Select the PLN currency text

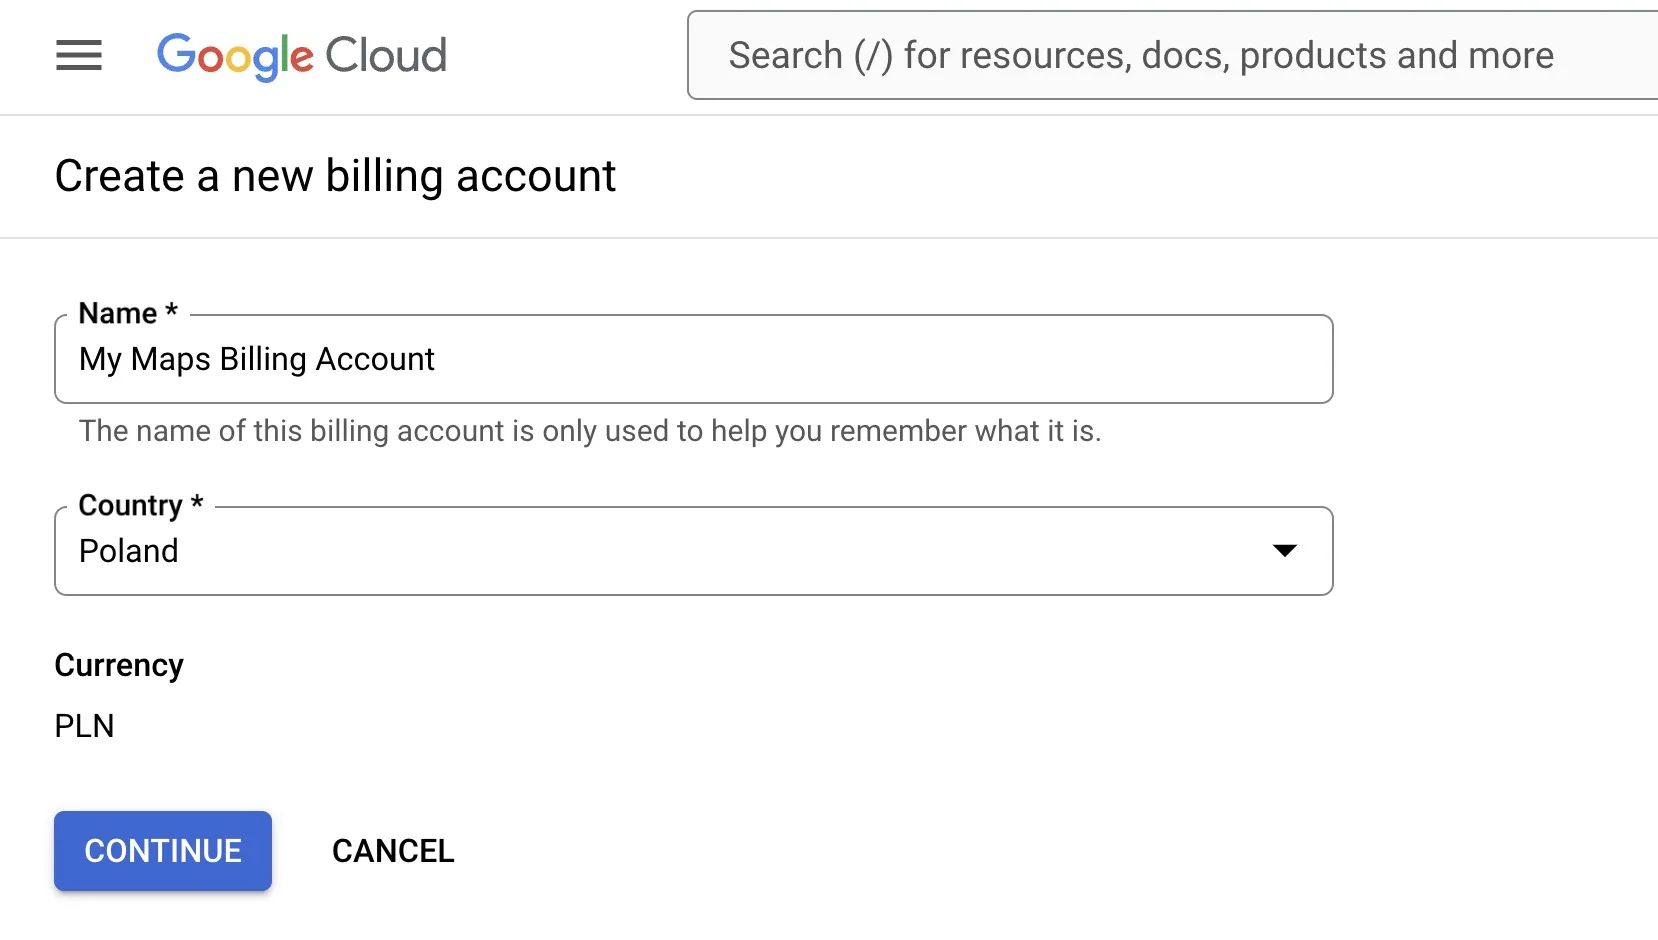[x=85, y=726]
